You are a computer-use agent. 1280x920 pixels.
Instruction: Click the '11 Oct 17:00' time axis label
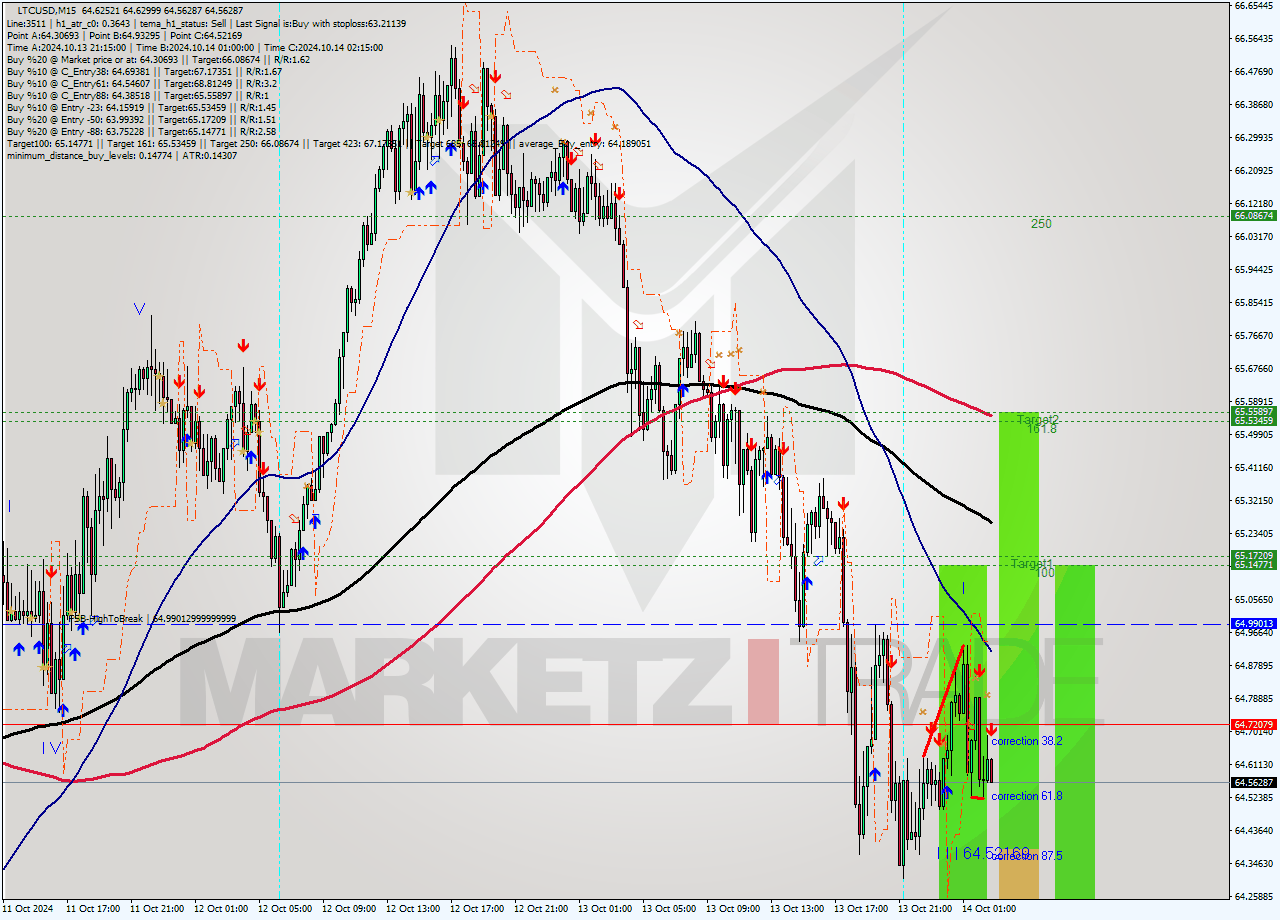tap(92, 909)
